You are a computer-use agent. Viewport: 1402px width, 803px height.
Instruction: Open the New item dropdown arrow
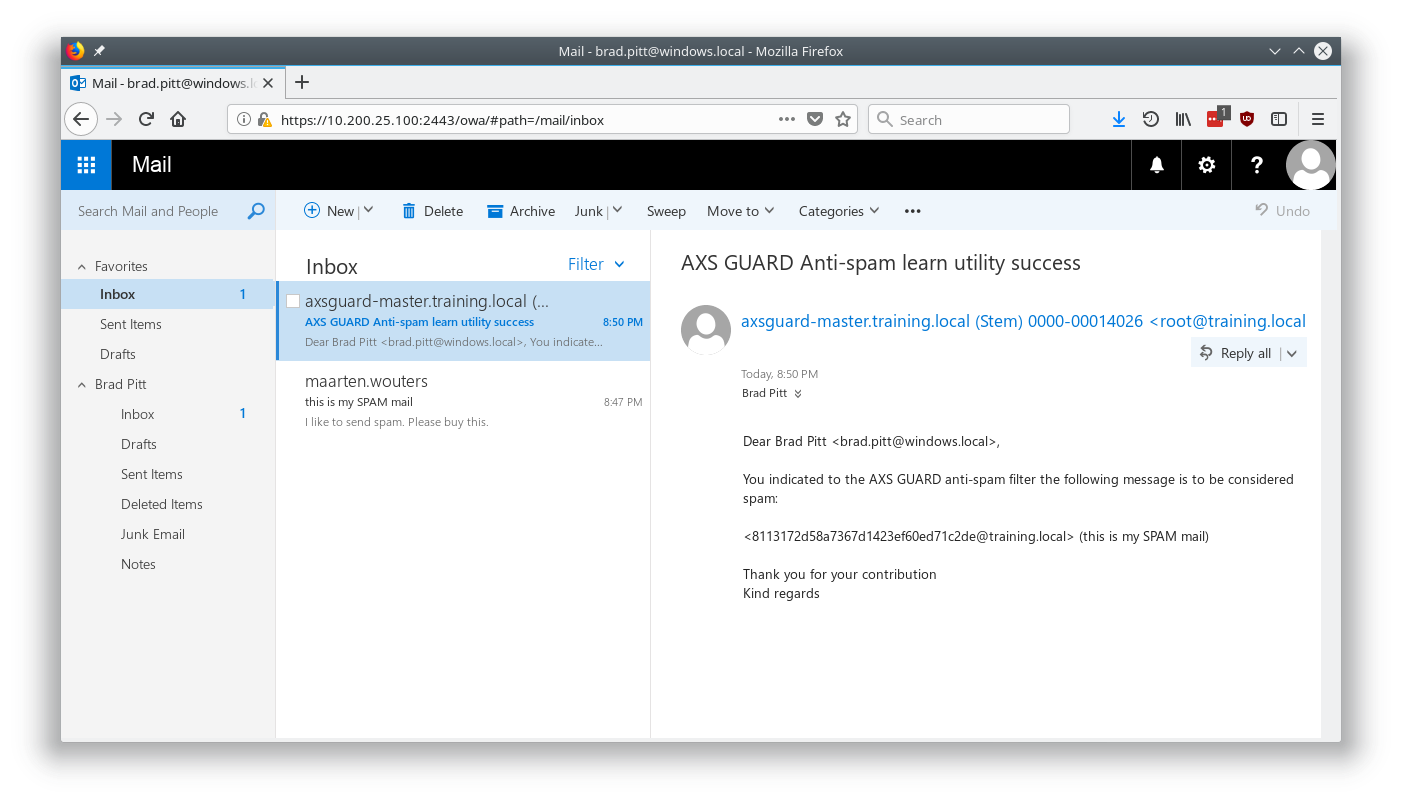coord(368,210)
